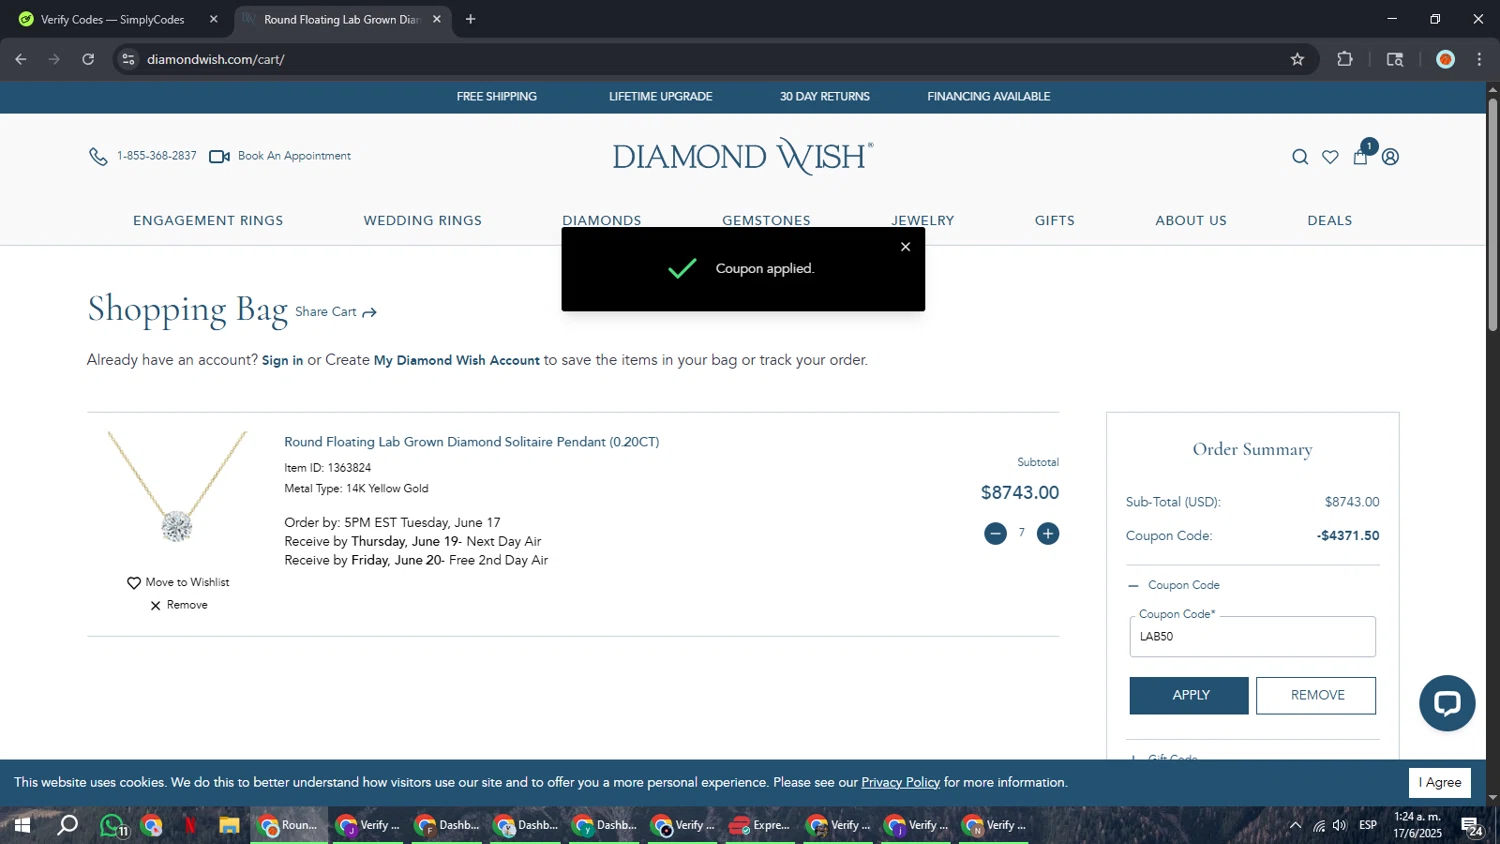Click the Coupon Code input field
Screen dimensions: 1500x844
[1252, 636]
